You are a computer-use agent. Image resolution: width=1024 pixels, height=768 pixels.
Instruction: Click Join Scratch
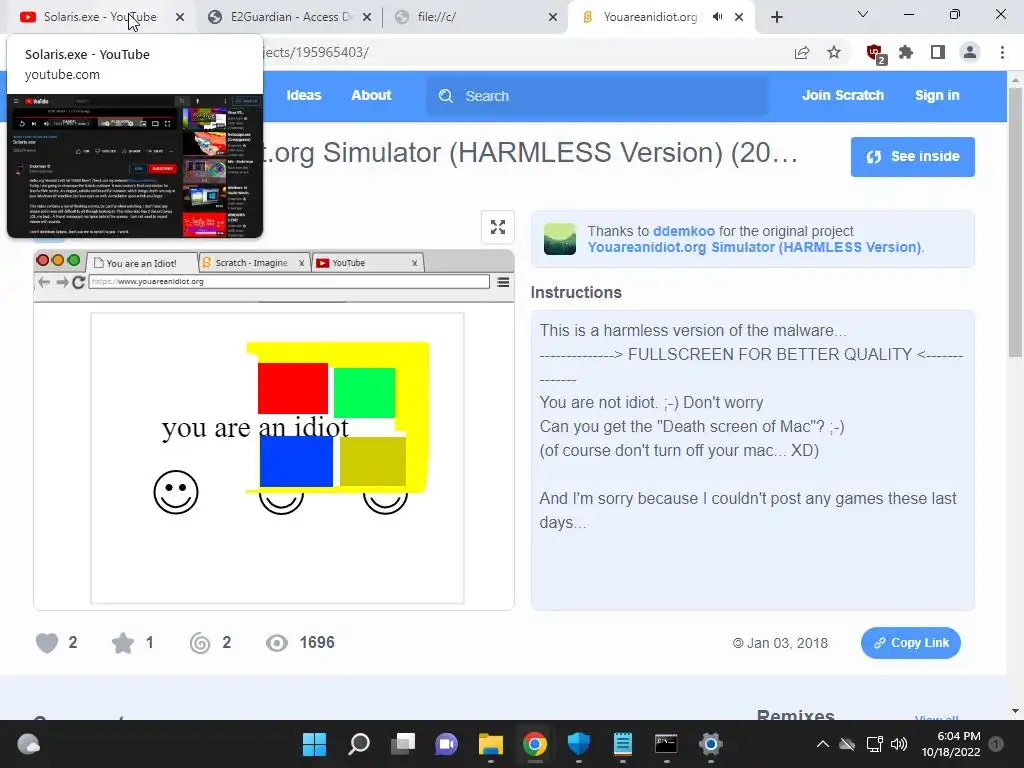tap(842, 95)
